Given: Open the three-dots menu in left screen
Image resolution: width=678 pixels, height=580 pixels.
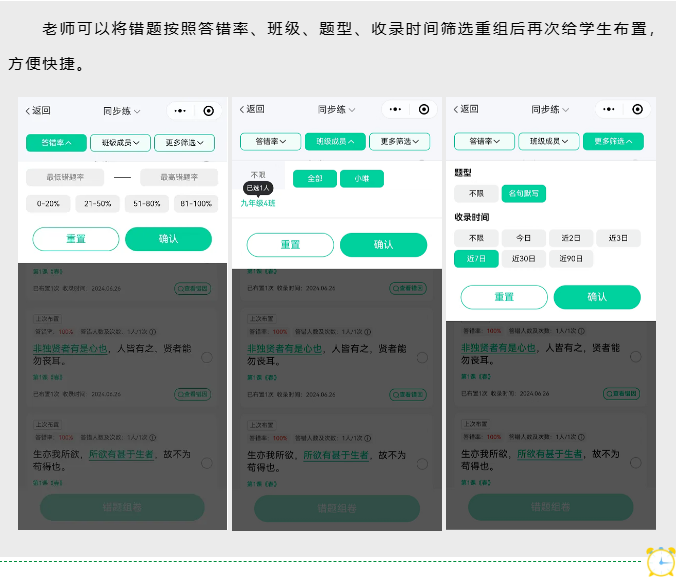Looking at the screenshot, I should pyautogui.click(x=180, y=111).
